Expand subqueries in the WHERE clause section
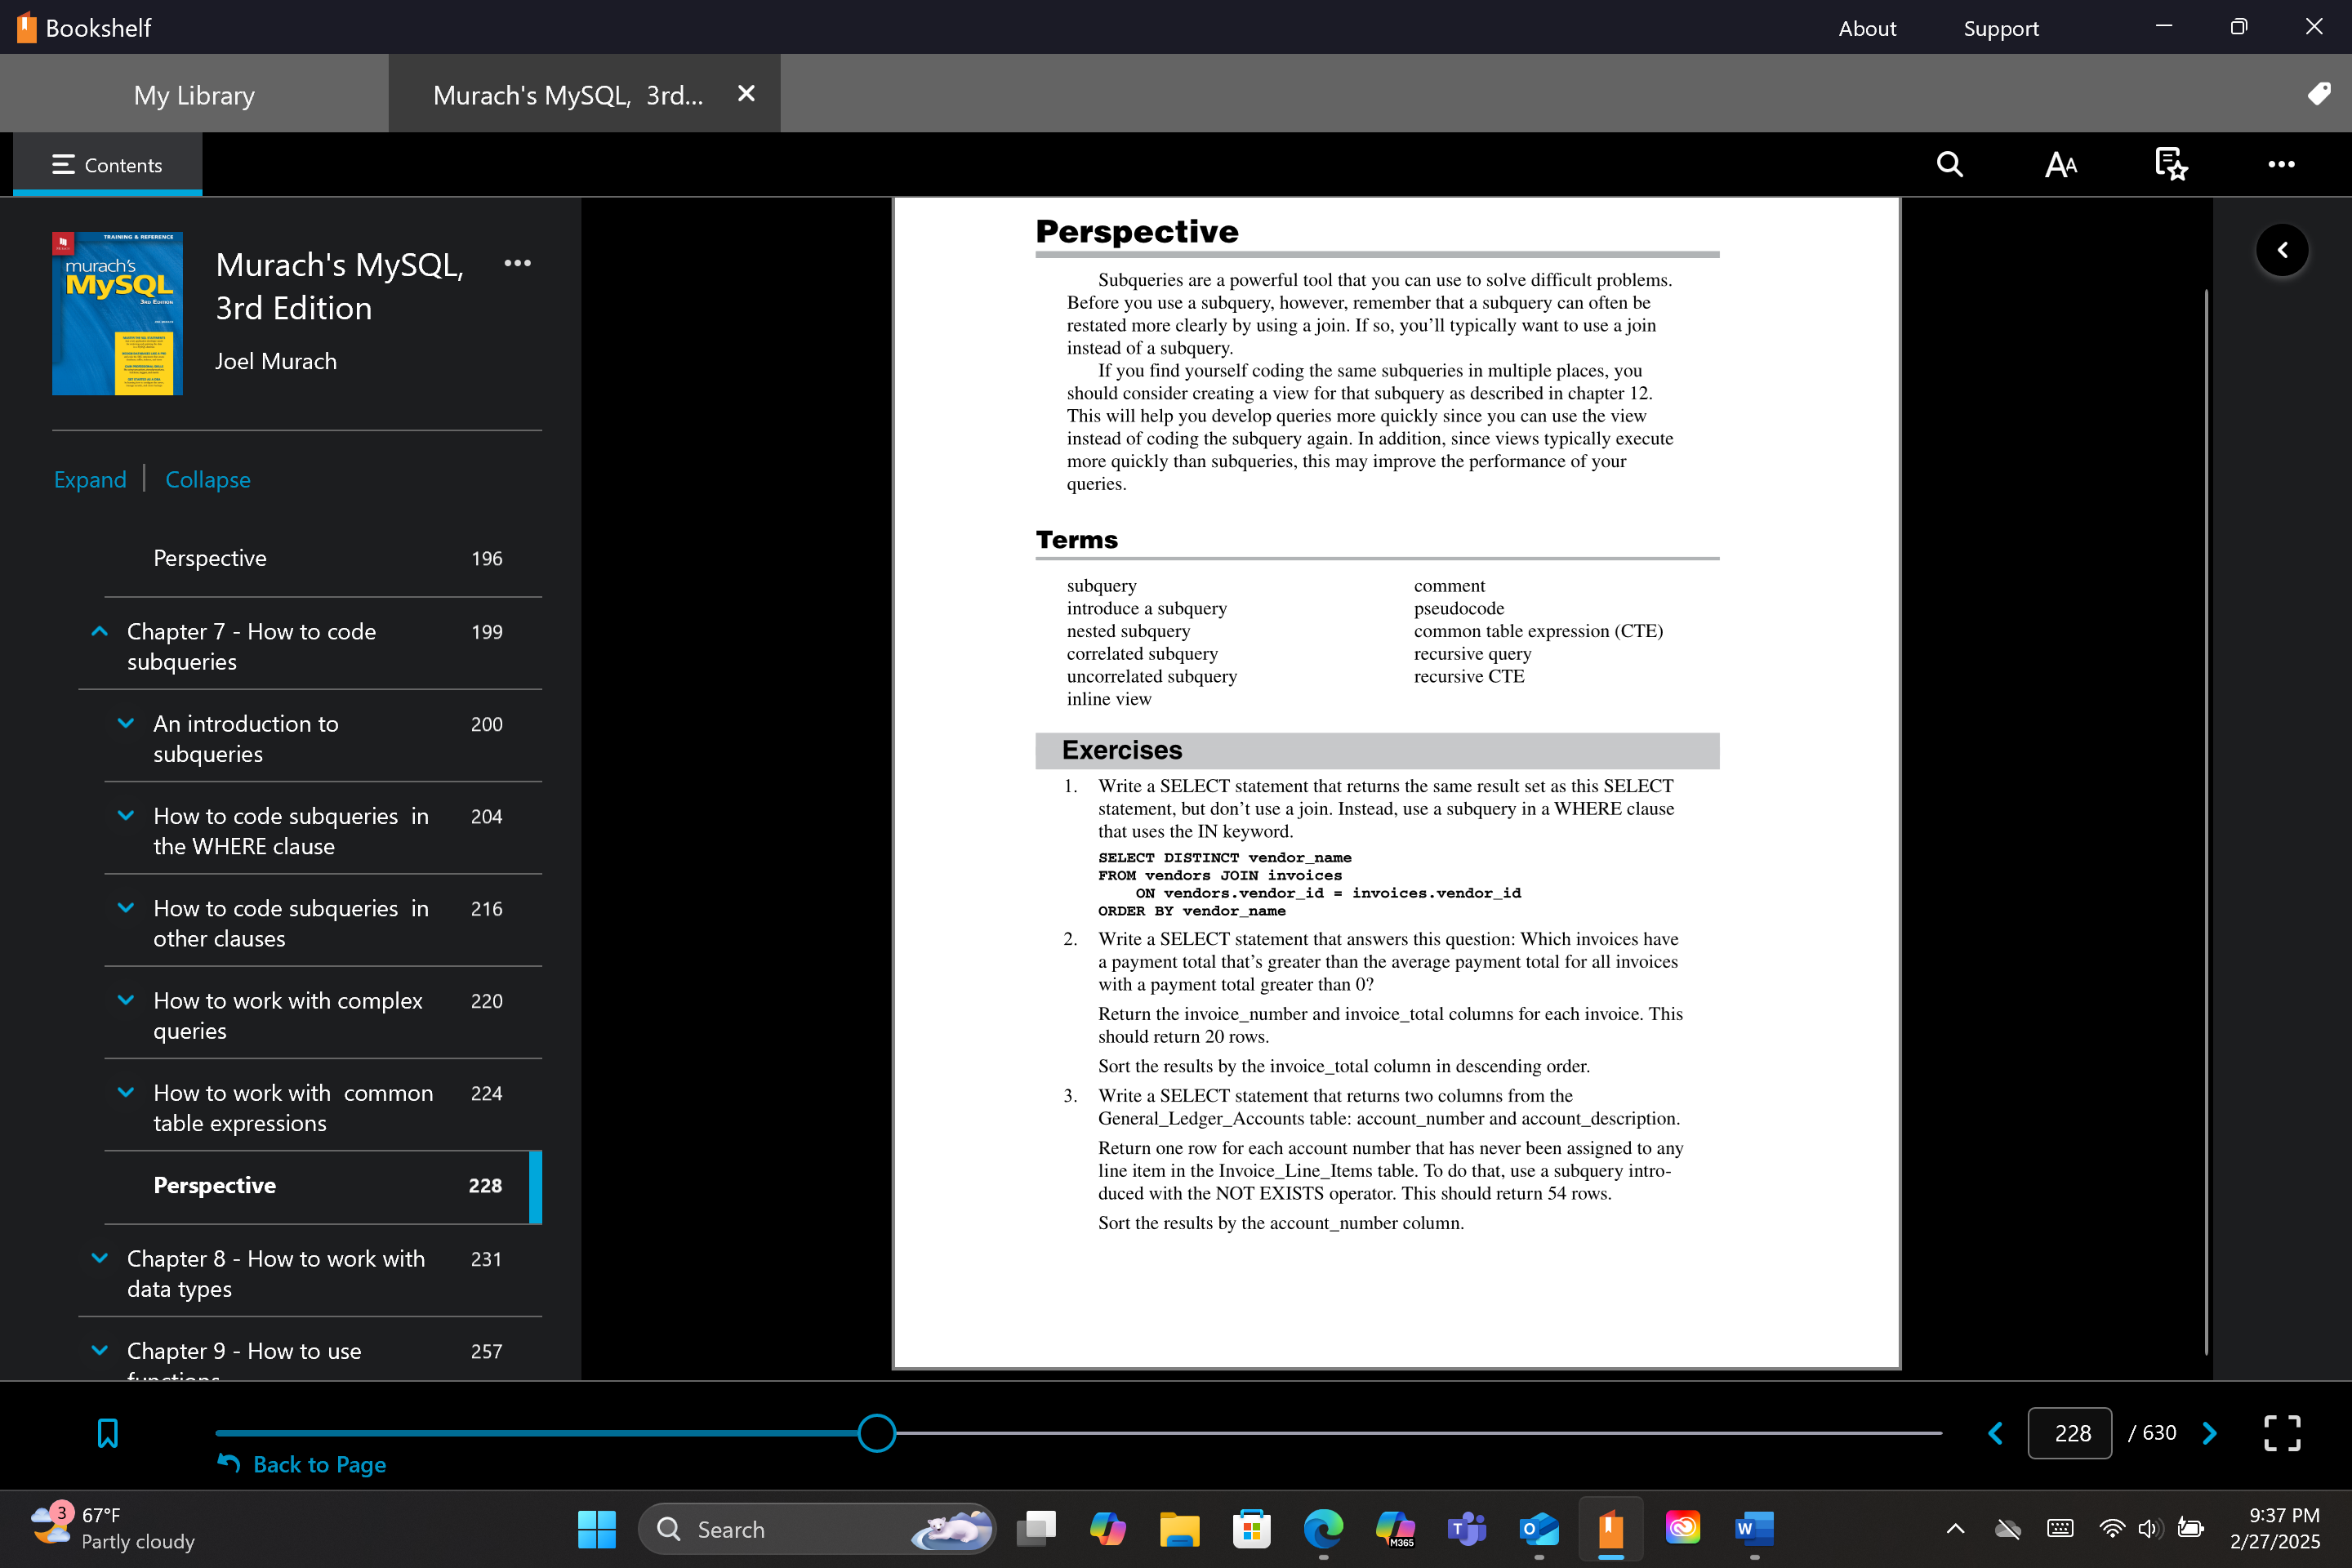Viewport: 2352px width, 1568px height. click(x=126, y=816)
